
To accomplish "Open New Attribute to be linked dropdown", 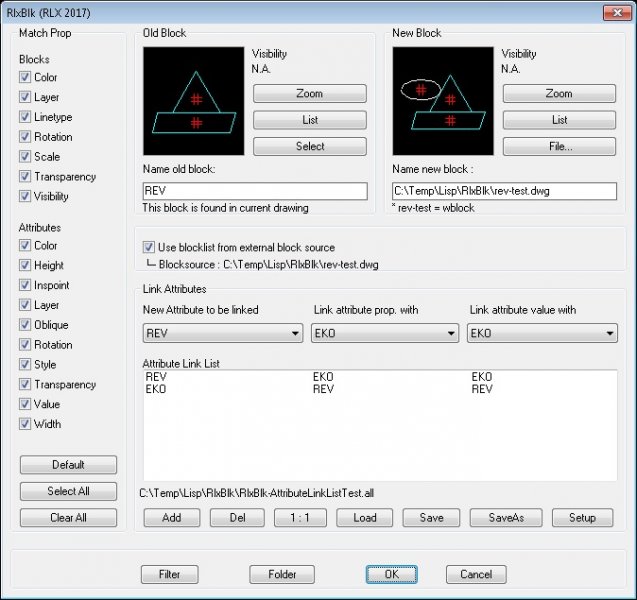I will point(223,333).
